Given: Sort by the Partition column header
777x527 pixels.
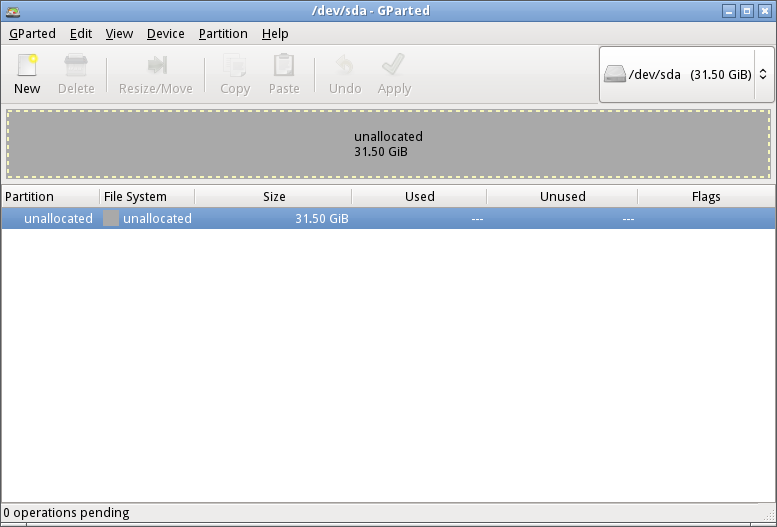Looking at the screenshot, I should [x=51, y=196].
